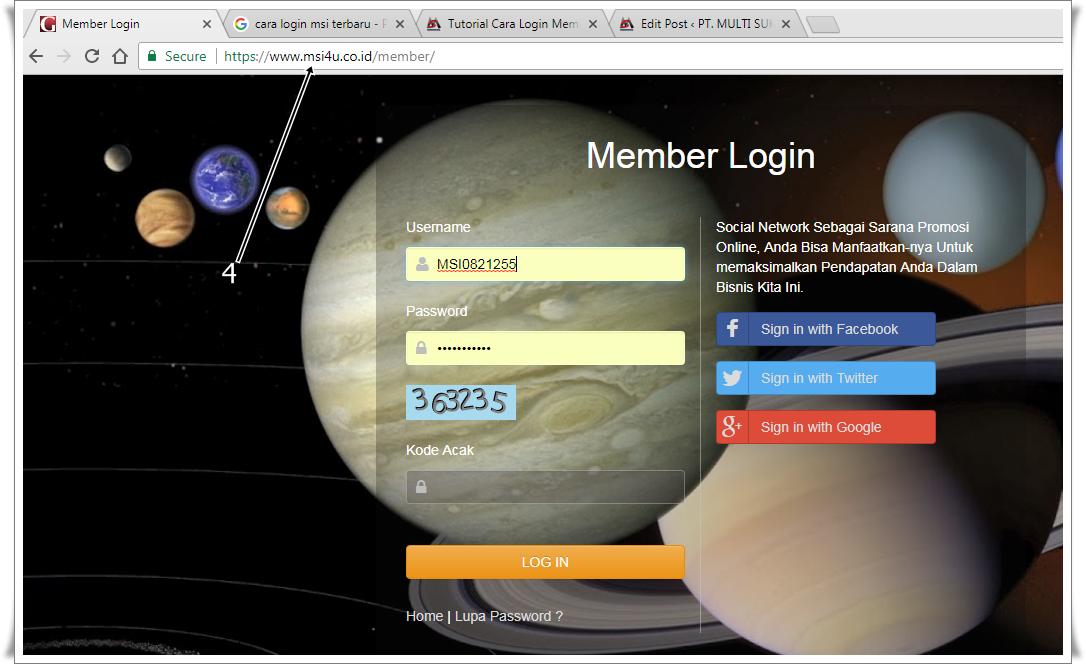Close the Edit Post tab
This screenshot has width=1086, height=664.
tap(785, 24)
